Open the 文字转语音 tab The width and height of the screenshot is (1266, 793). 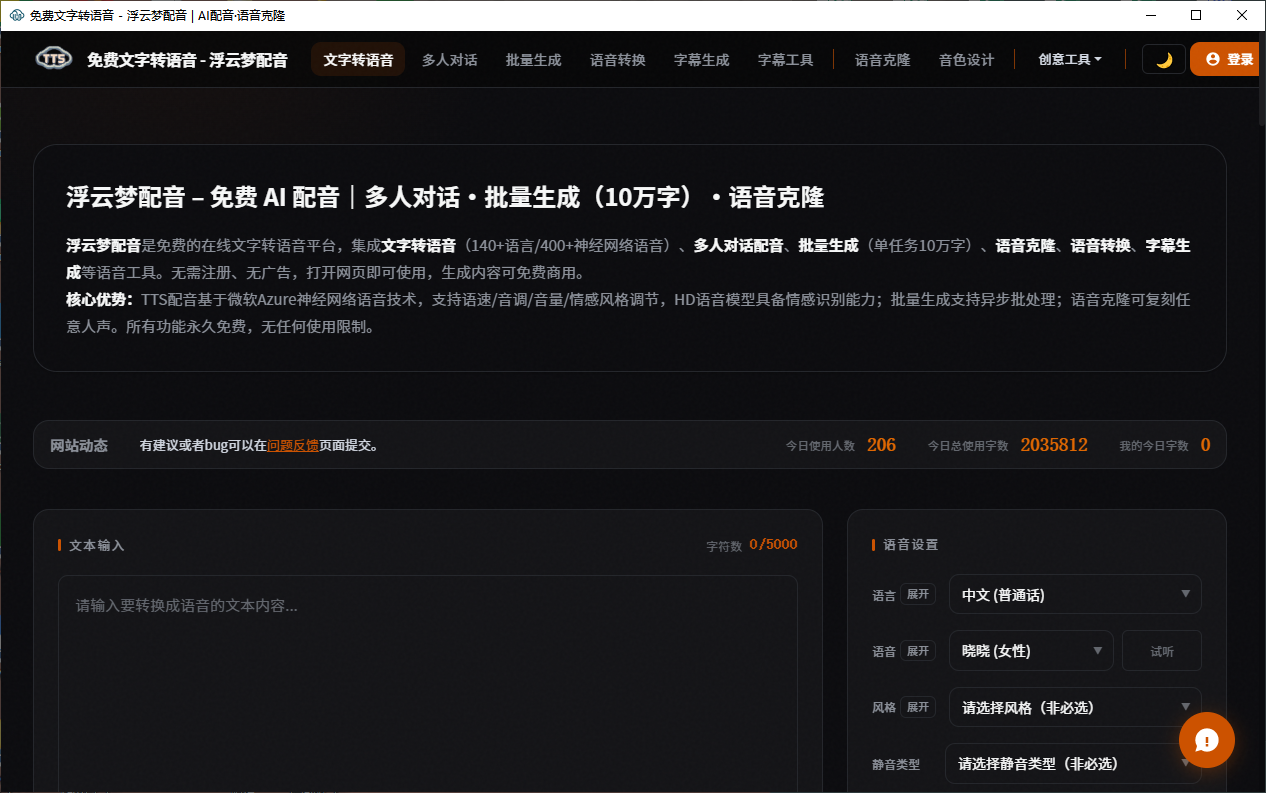coord(358,59)
